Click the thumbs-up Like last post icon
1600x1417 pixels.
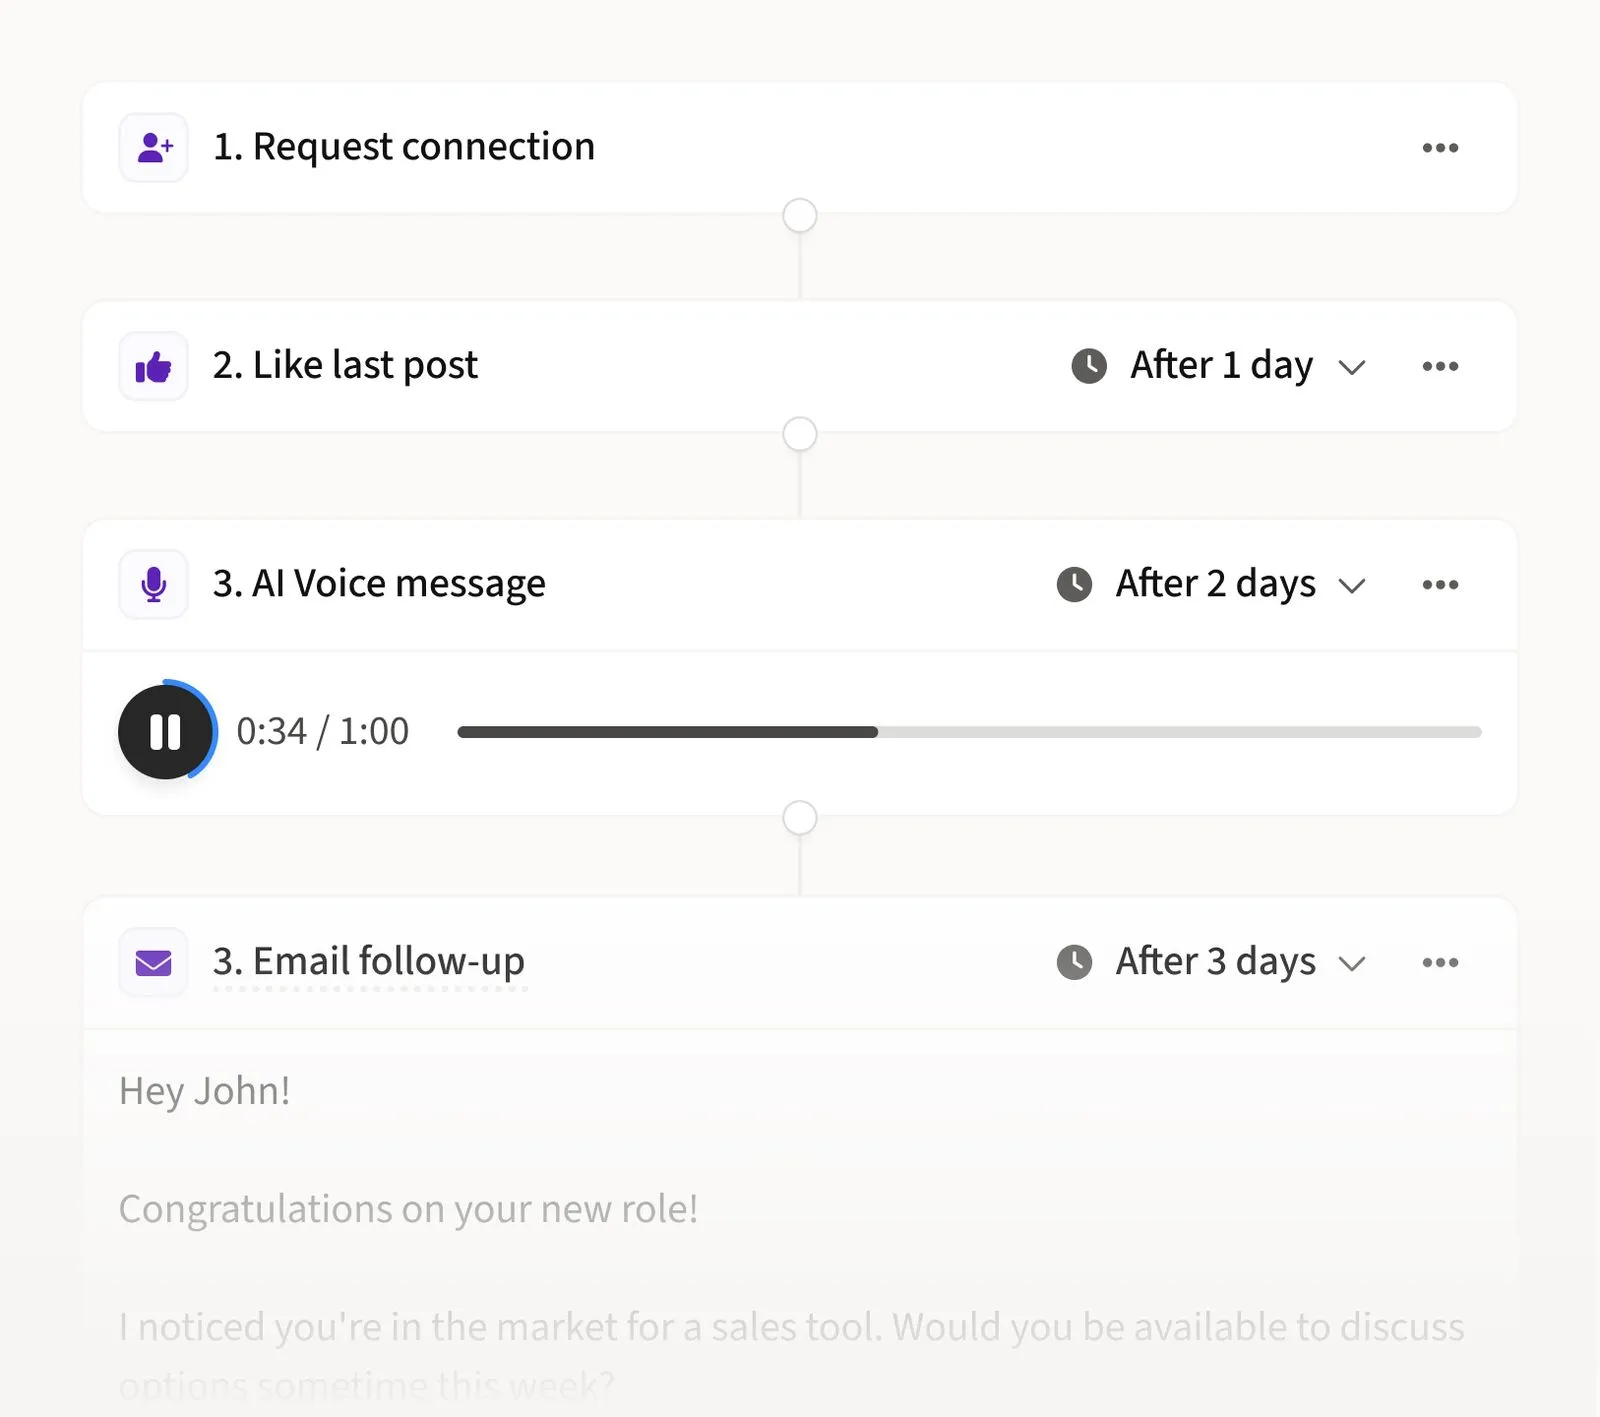point(154,367)
